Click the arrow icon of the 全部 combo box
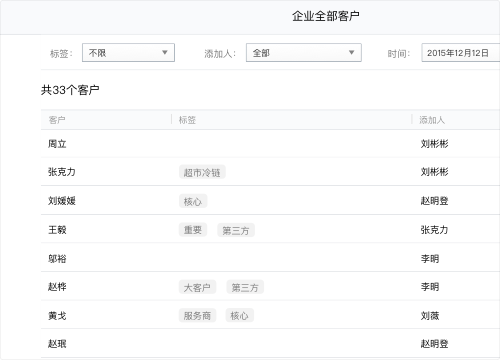This screenshot has width=500, height=360. [351, 52]
